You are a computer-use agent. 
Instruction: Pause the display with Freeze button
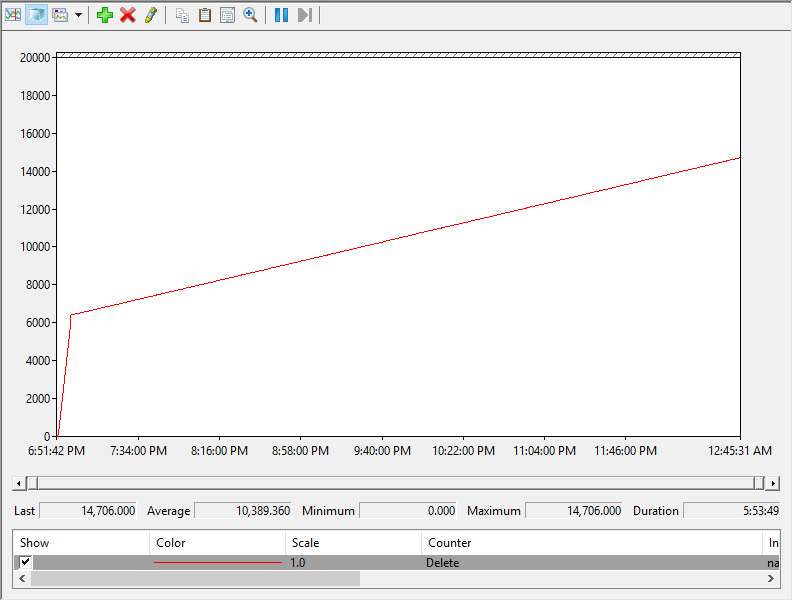point(281,15)
